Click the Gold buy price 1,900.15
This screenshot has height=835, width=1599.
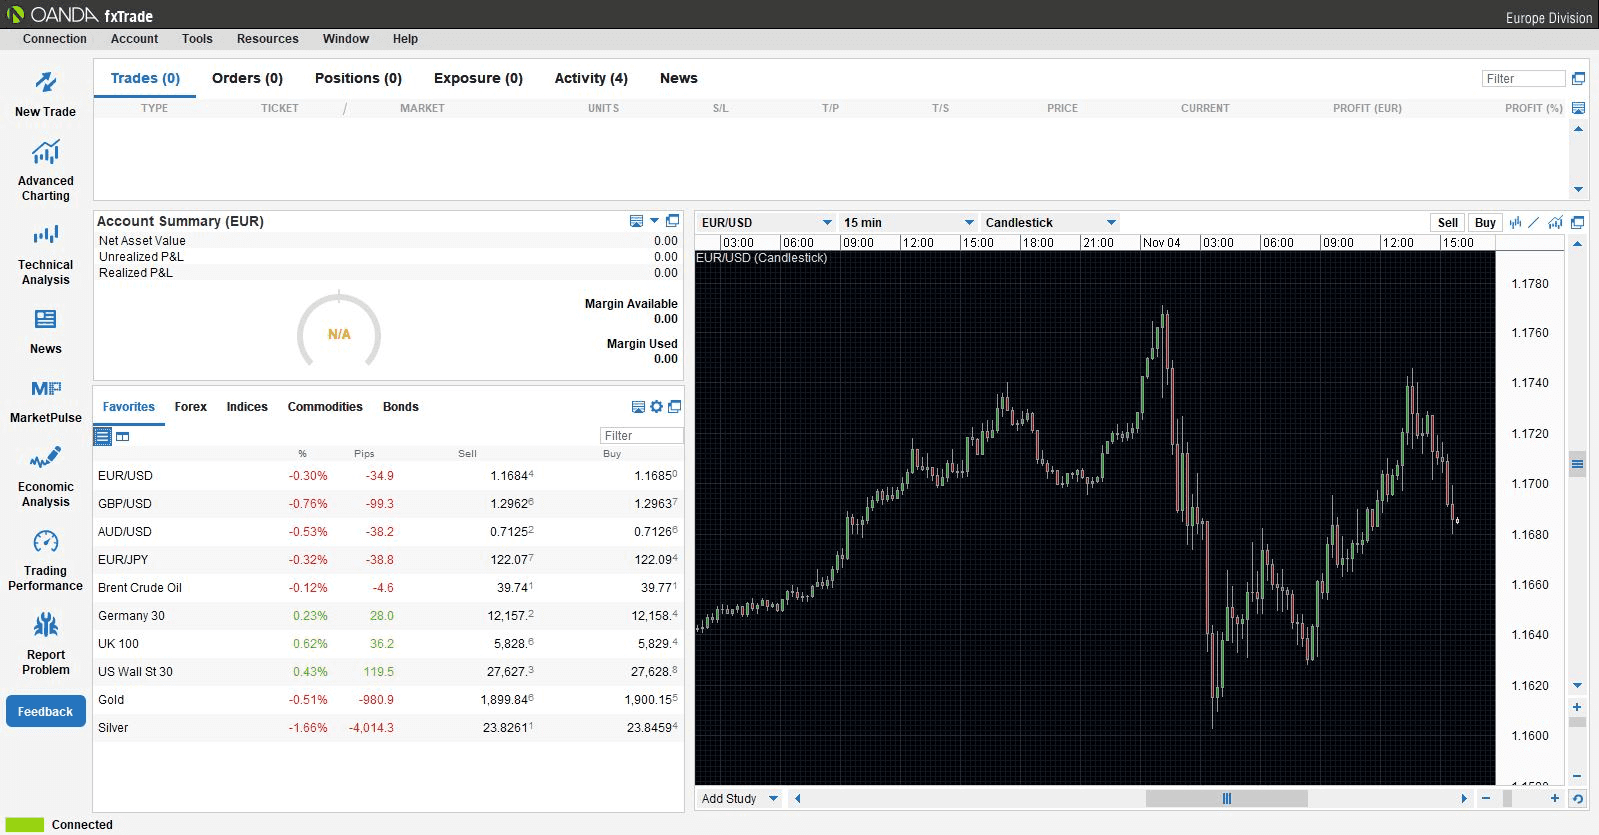click(650, 700)
